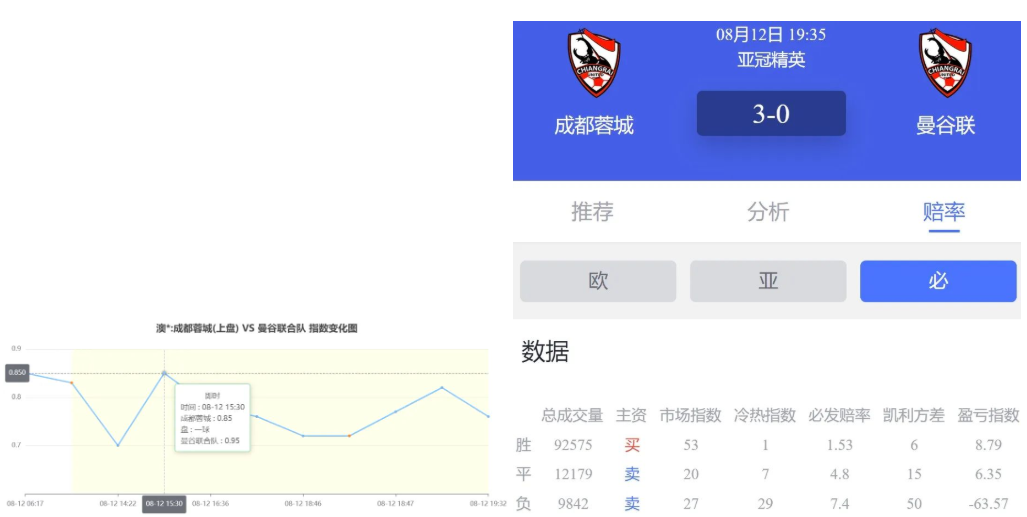Click the last data point at 08-12 19:32
The width and height of the screenshot is (1027, 517).
[x=488, y=416]
